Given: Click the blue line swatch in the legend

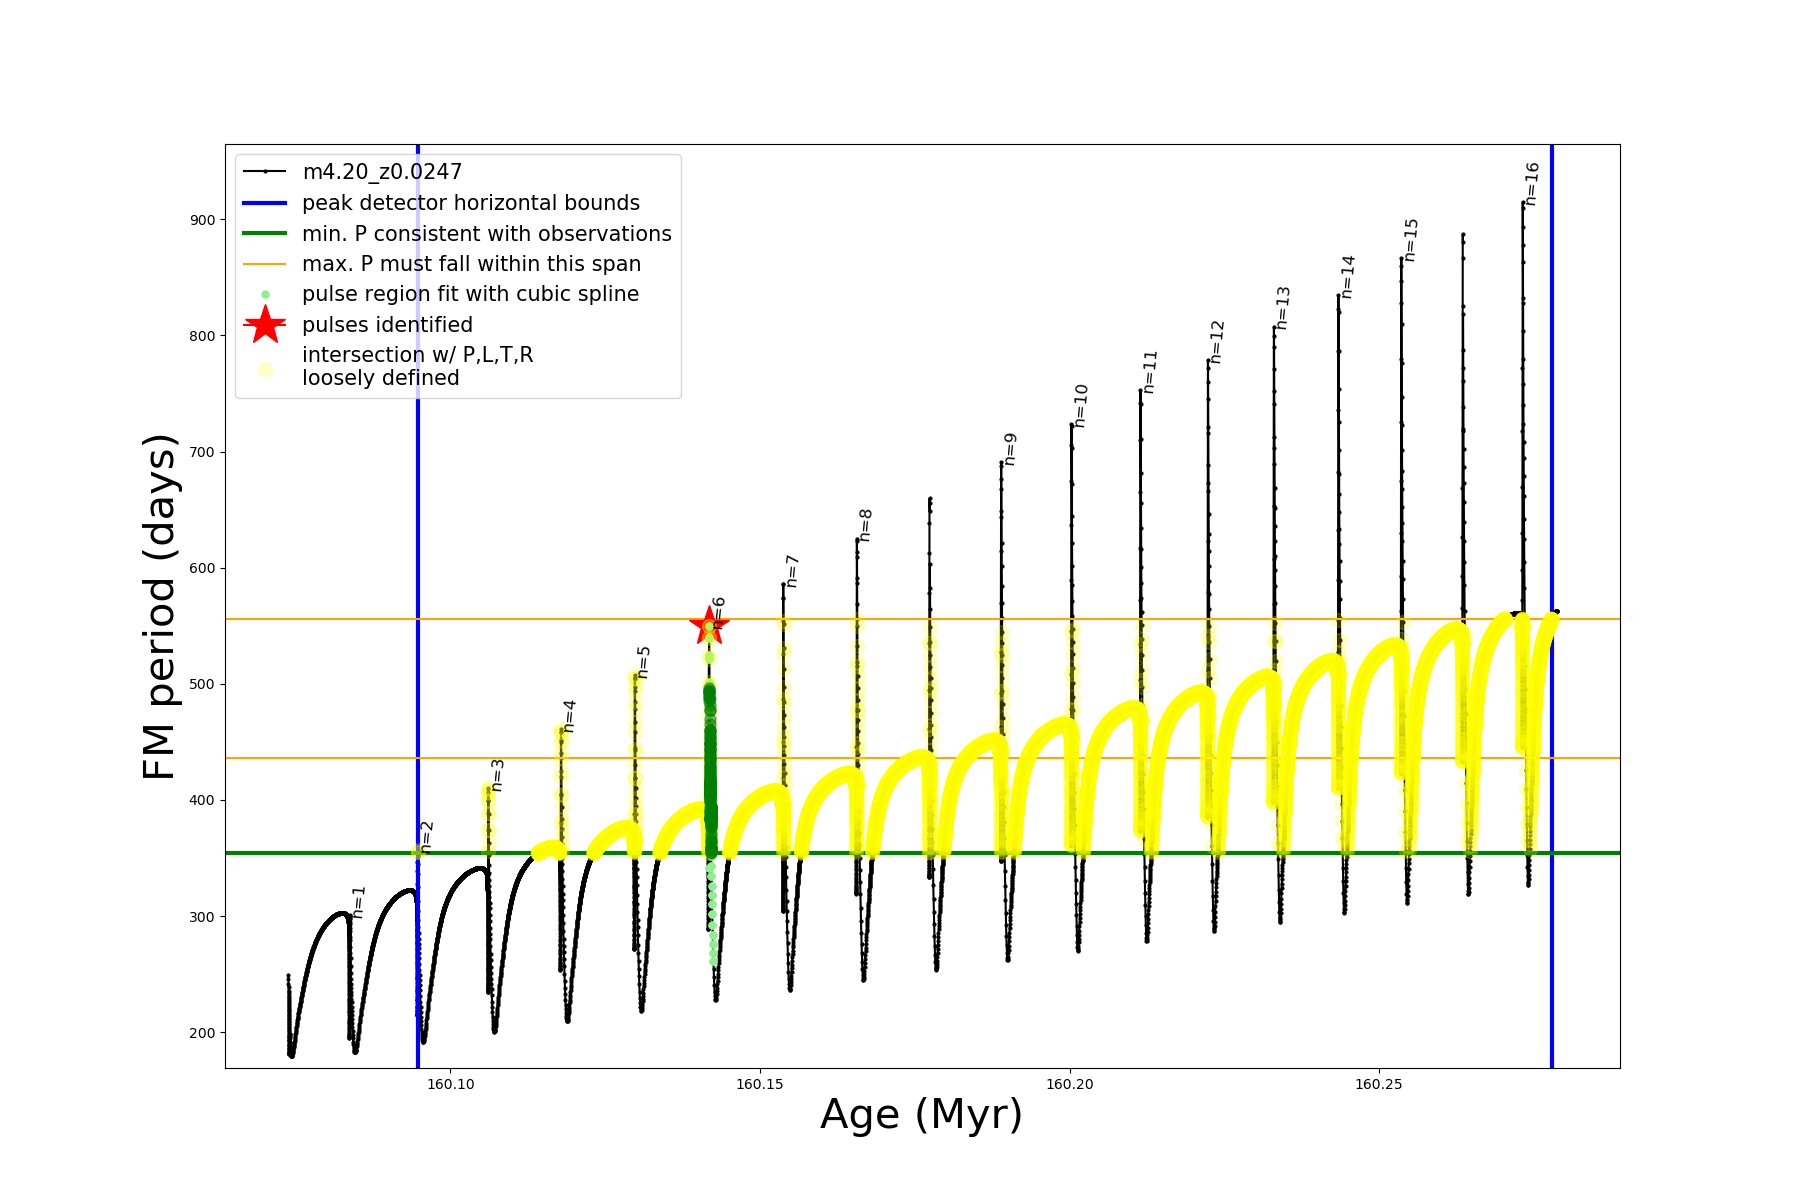Looking at the screenshot, I should pyautogui.click(x=265, y=203).
